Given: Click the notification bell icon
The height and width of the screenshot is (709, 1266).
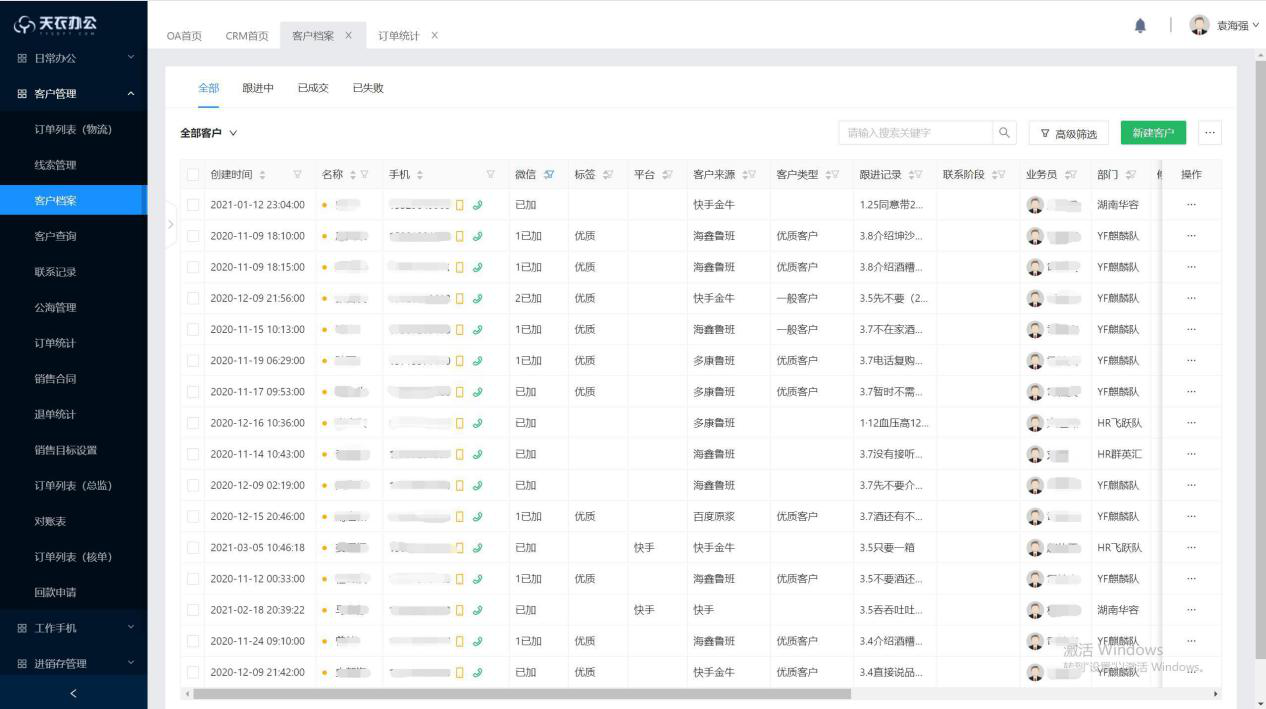Looking at the screenshot, I should [1140, 26].
